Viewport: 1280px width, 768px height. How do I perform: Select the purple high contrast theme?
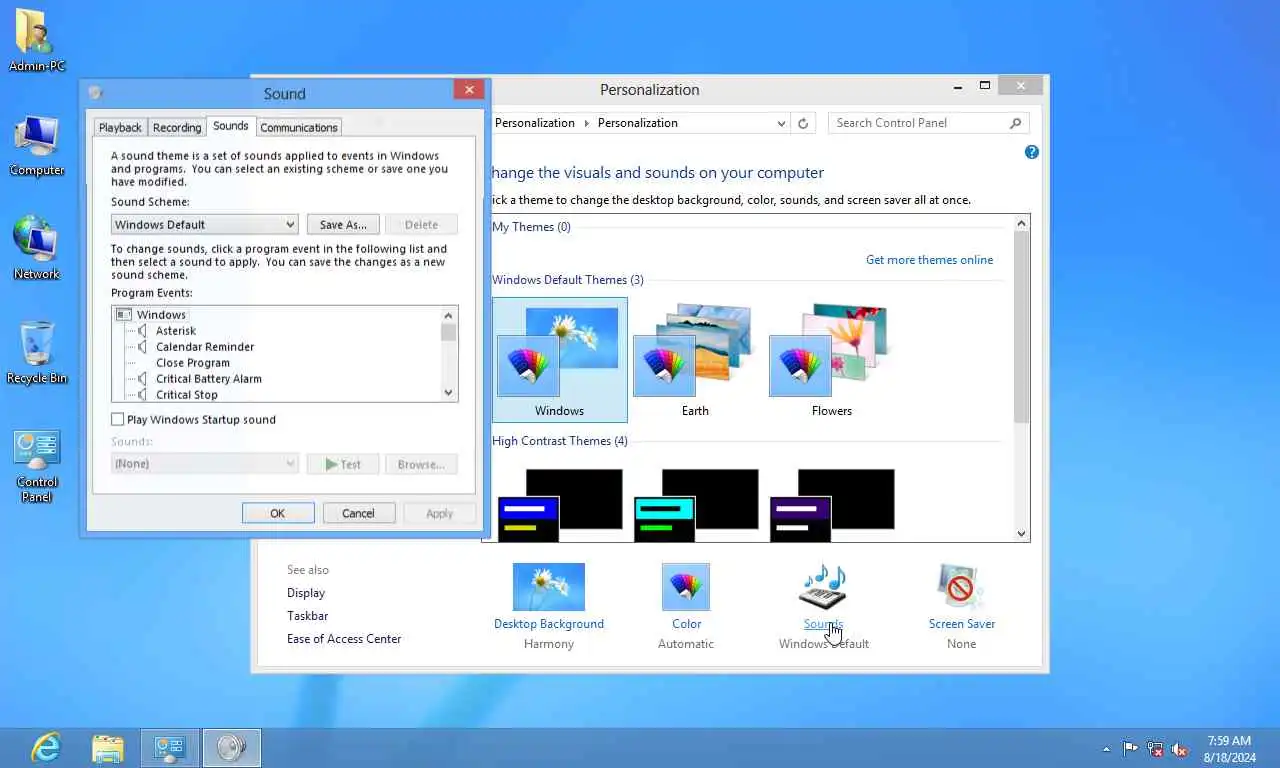[832, 504]
